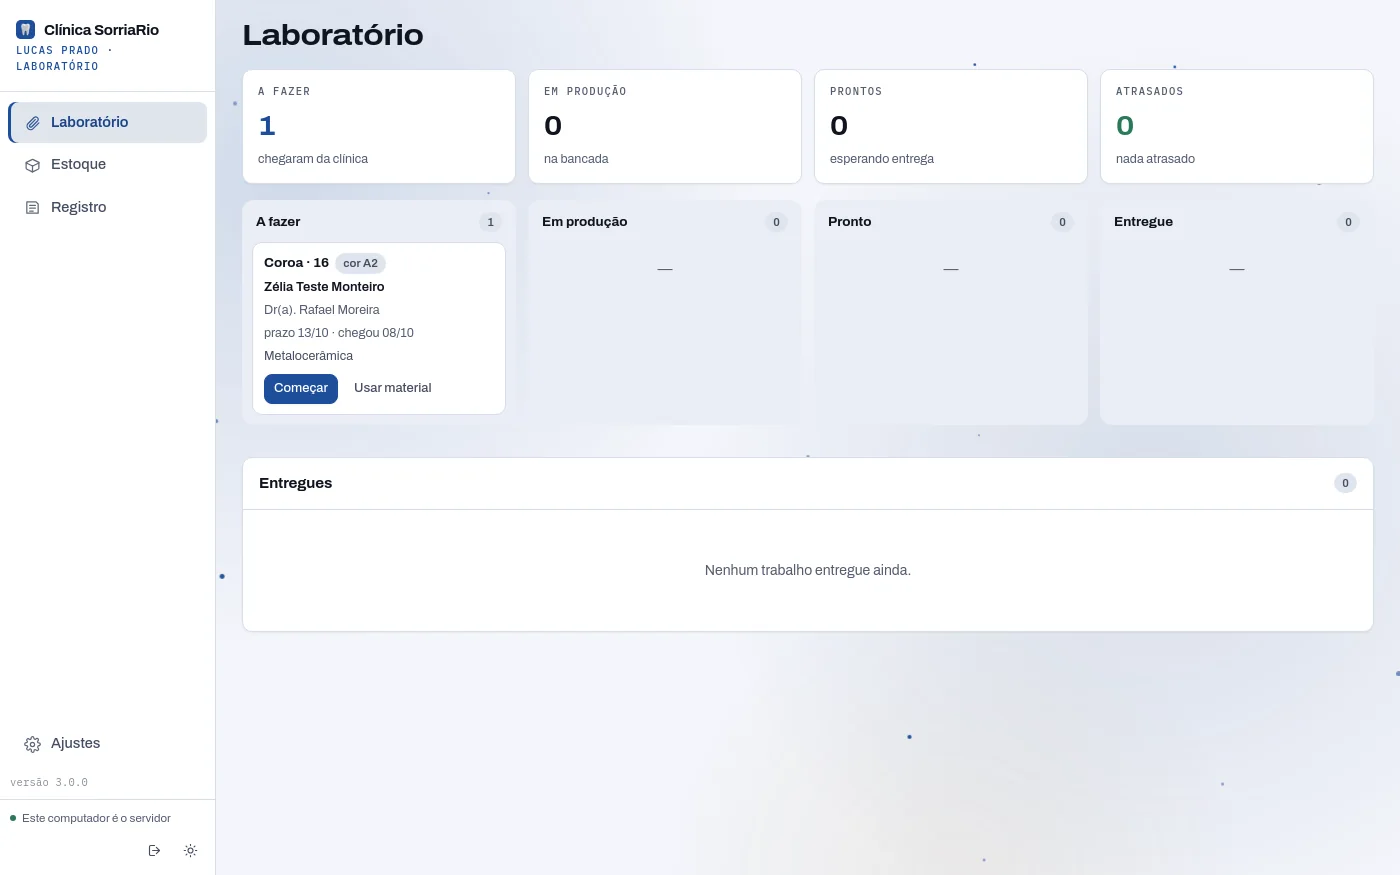Click Dr(a). Rafael Moreira text
The height and width of the screenshot is (875, 1400).
[322, 310]
